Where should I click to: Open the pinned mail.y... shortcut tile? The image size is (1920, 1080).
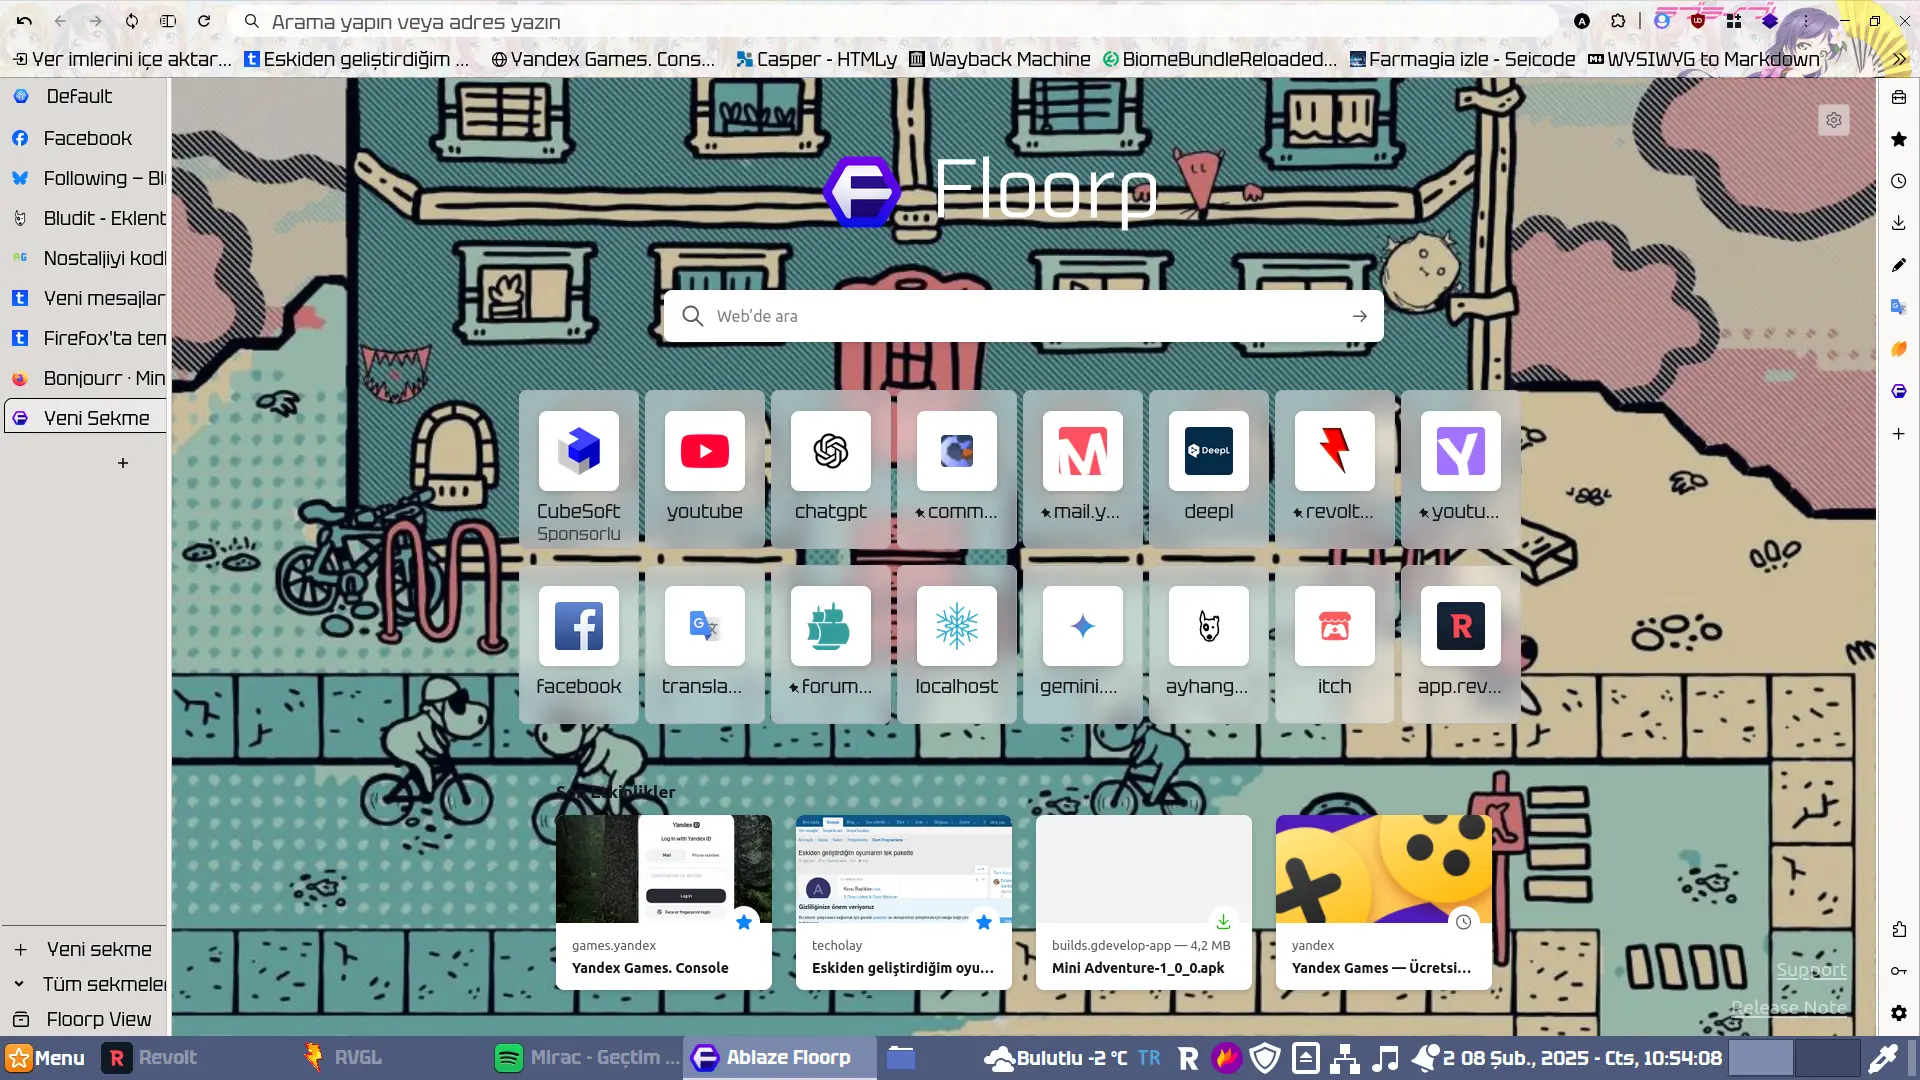pos(1083,469)
